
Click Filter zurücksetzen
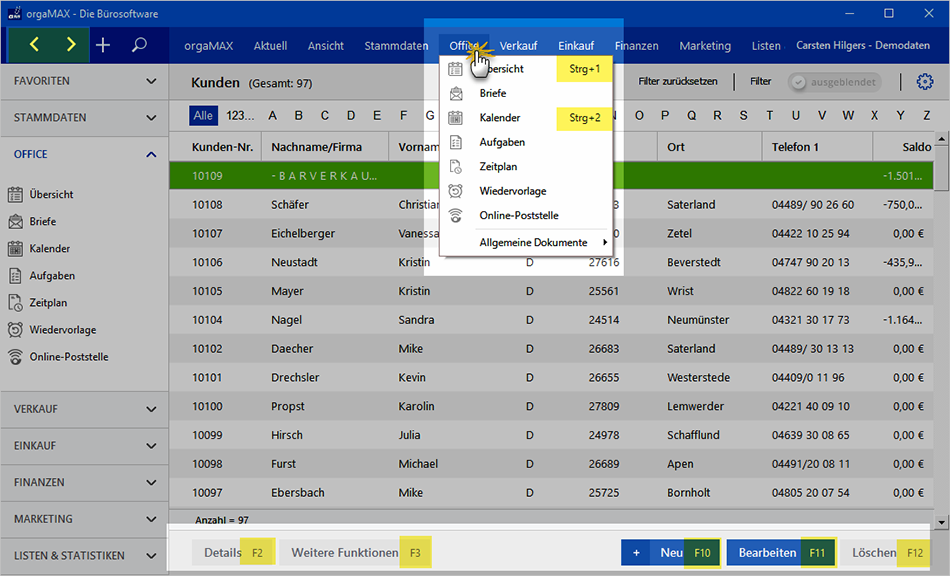point(677,81)
